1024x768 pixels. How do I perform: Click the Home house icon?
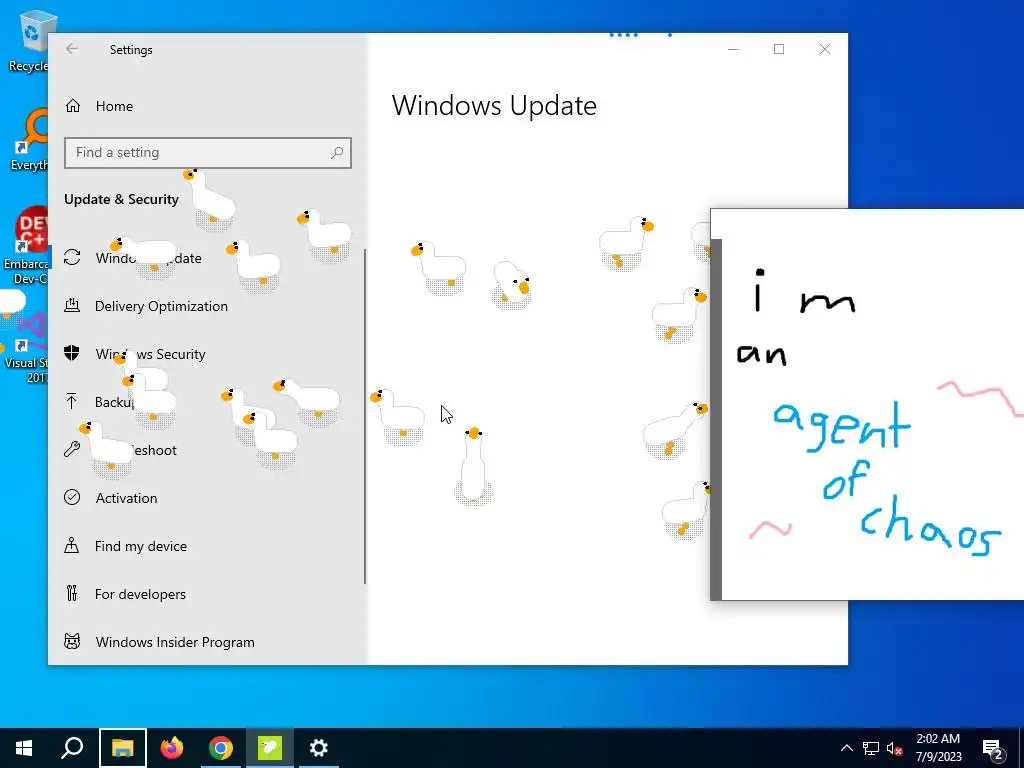[72, 106]
